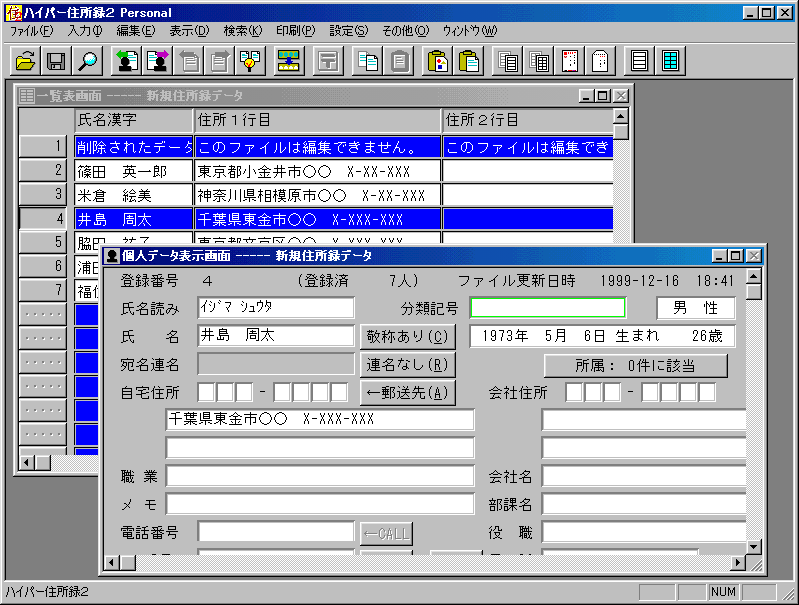The width and height of the screenshot is (799, 605).
Task: Click the 連名なし(R) button
Action: 407,364
